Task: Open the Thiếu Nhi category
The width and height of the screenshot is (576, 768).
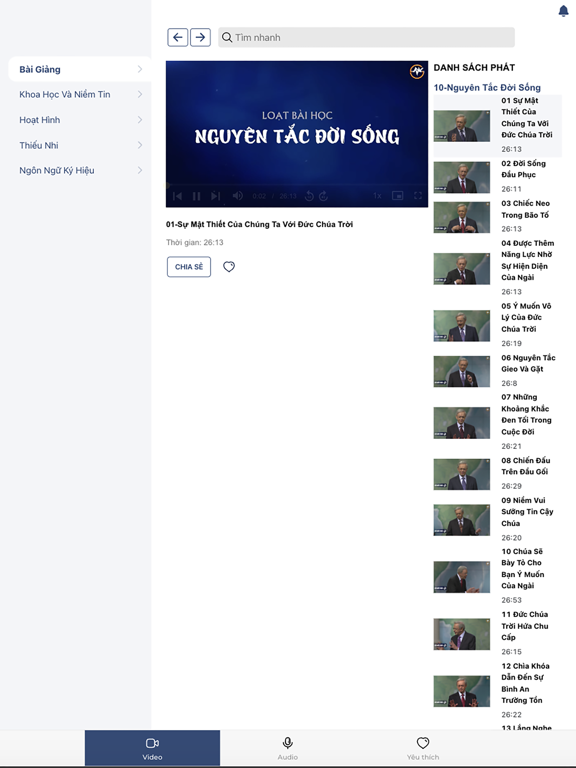Action: point(80,145)
